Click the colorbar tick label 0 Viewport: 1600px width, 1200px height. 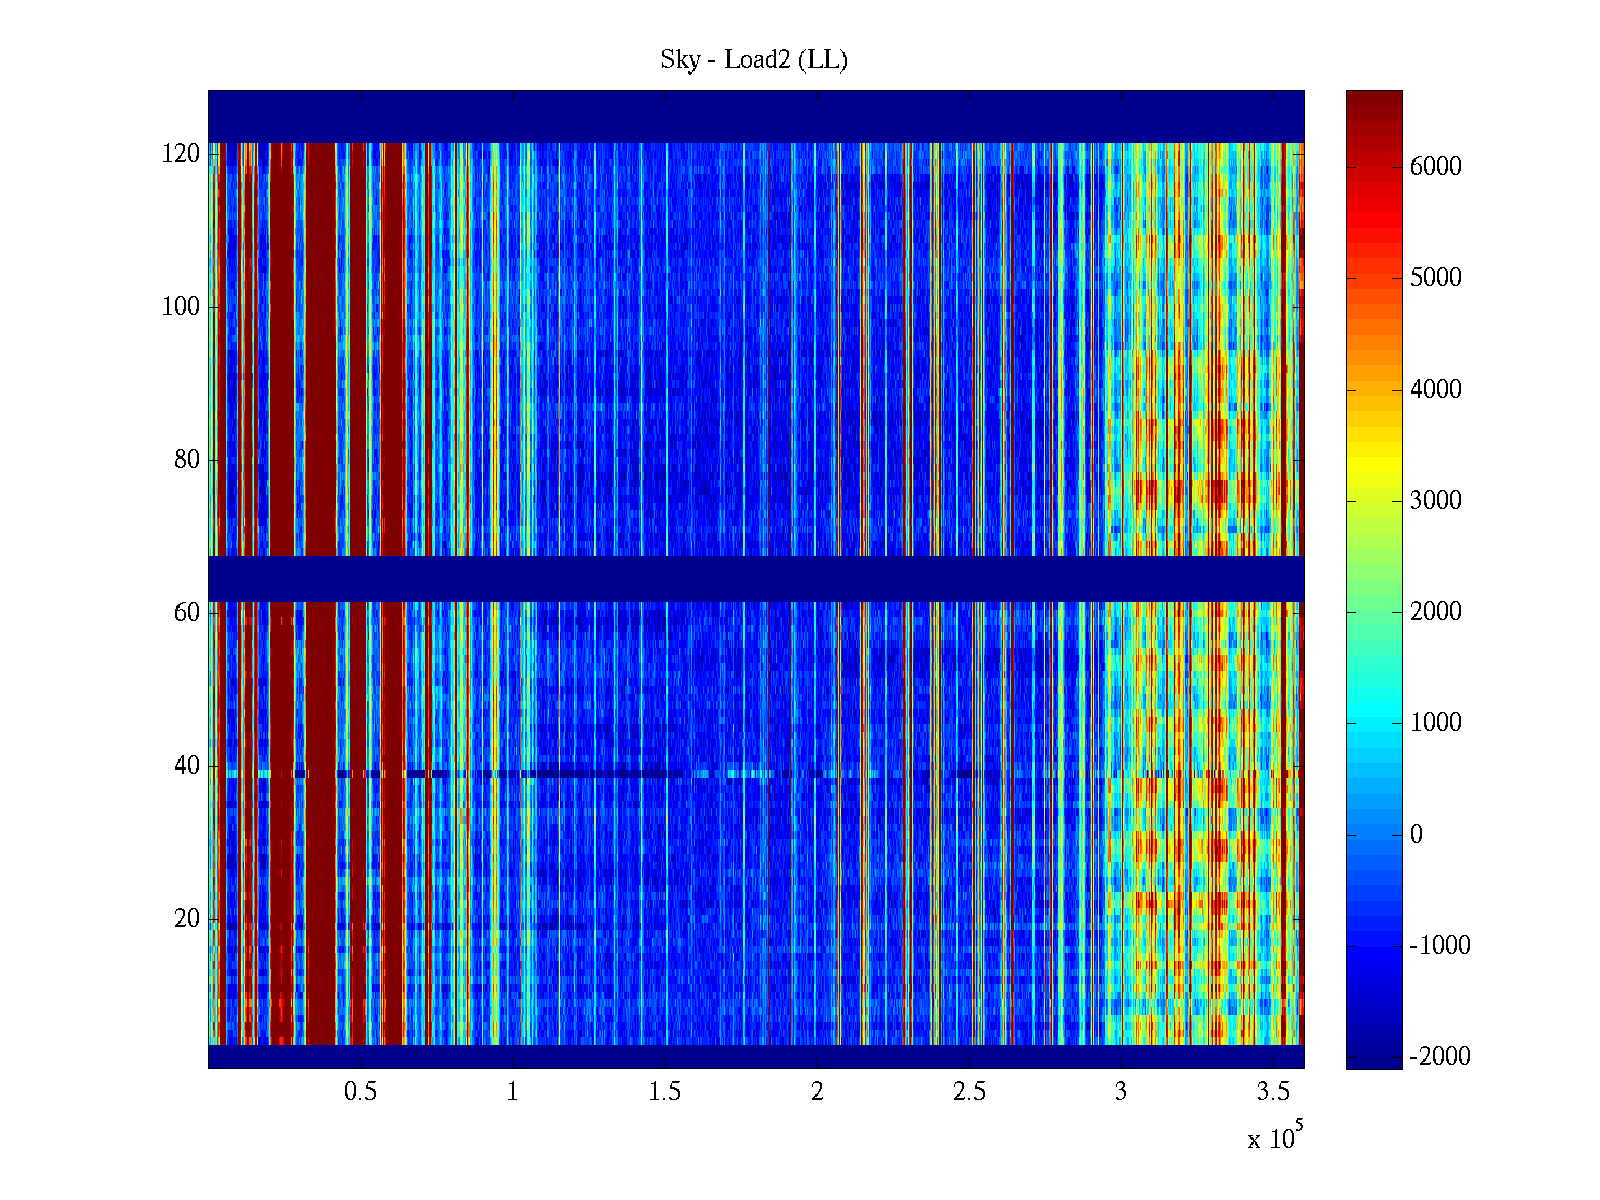[1415, 835]
